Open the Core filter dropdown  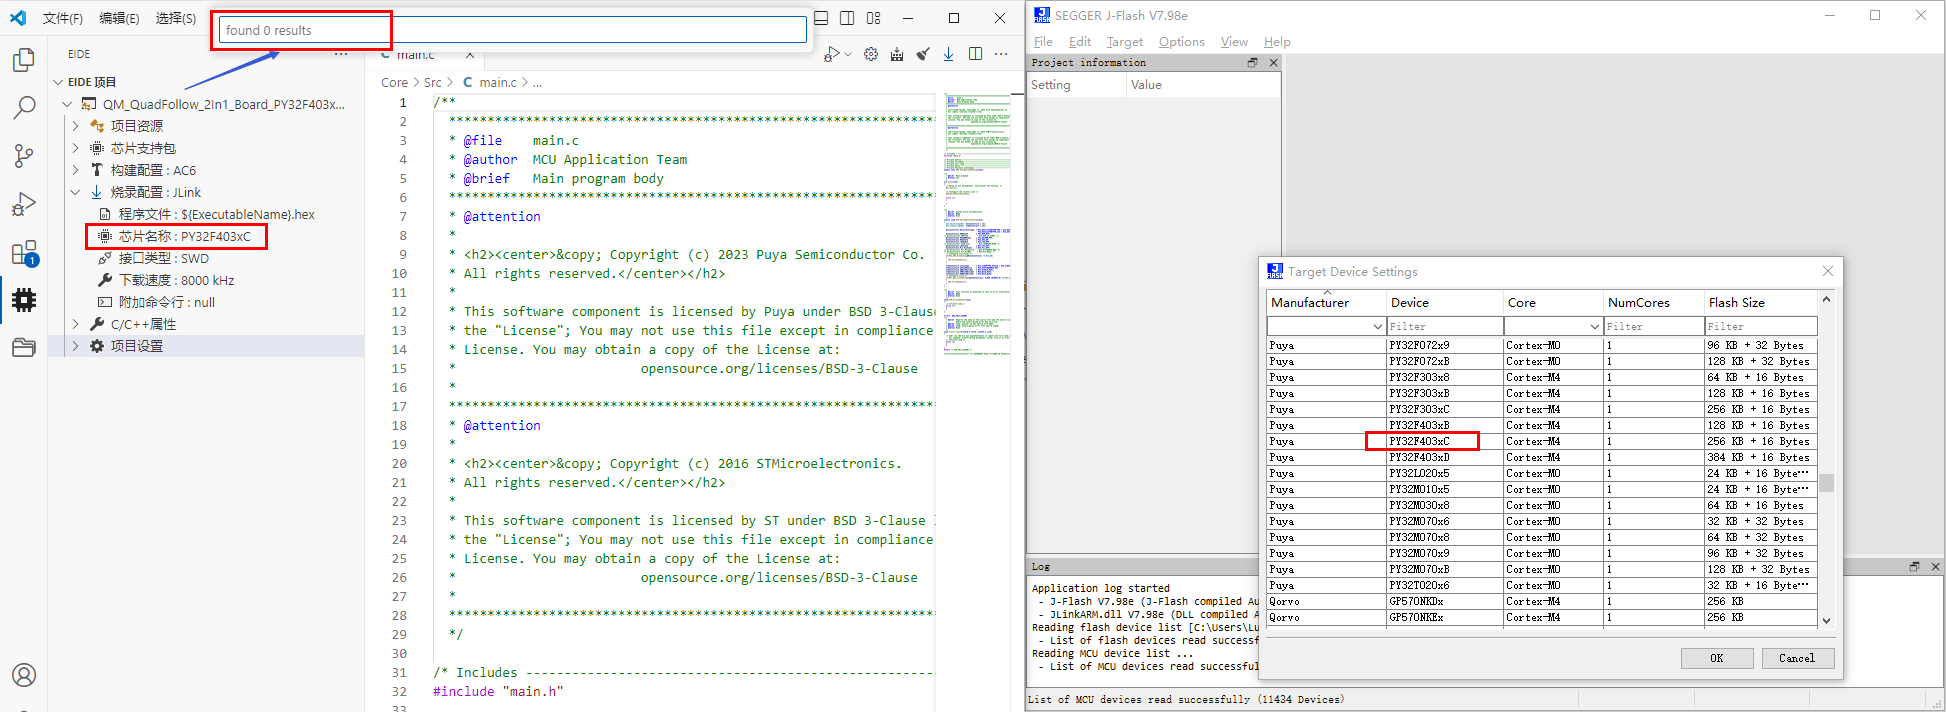1594,327
